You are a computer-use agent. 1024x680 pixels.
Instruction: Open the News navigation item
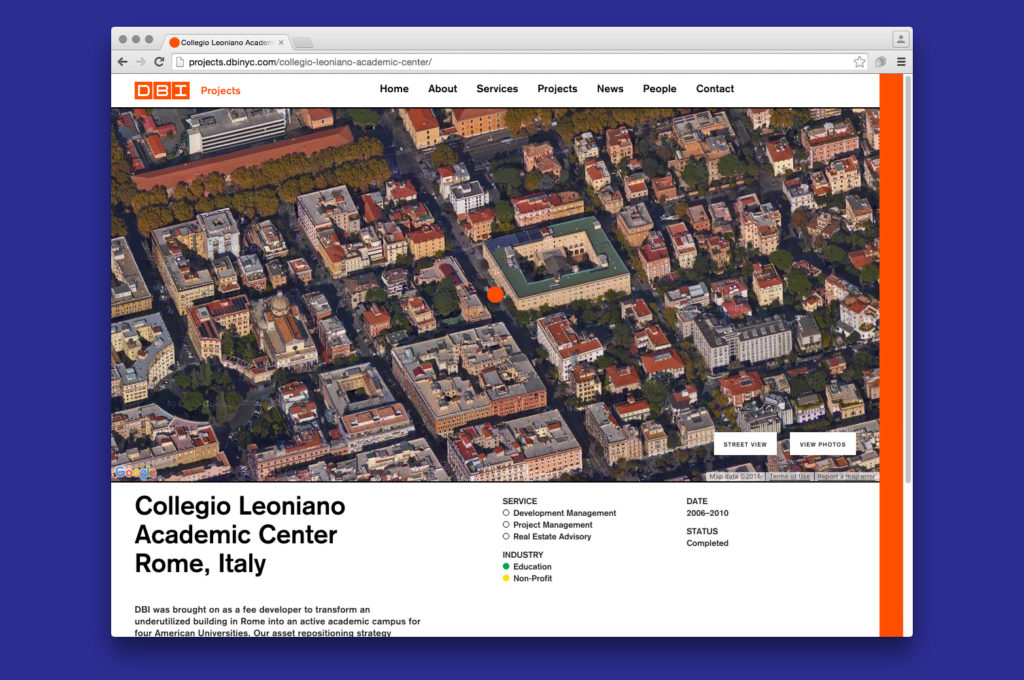(x=610, y=89)
